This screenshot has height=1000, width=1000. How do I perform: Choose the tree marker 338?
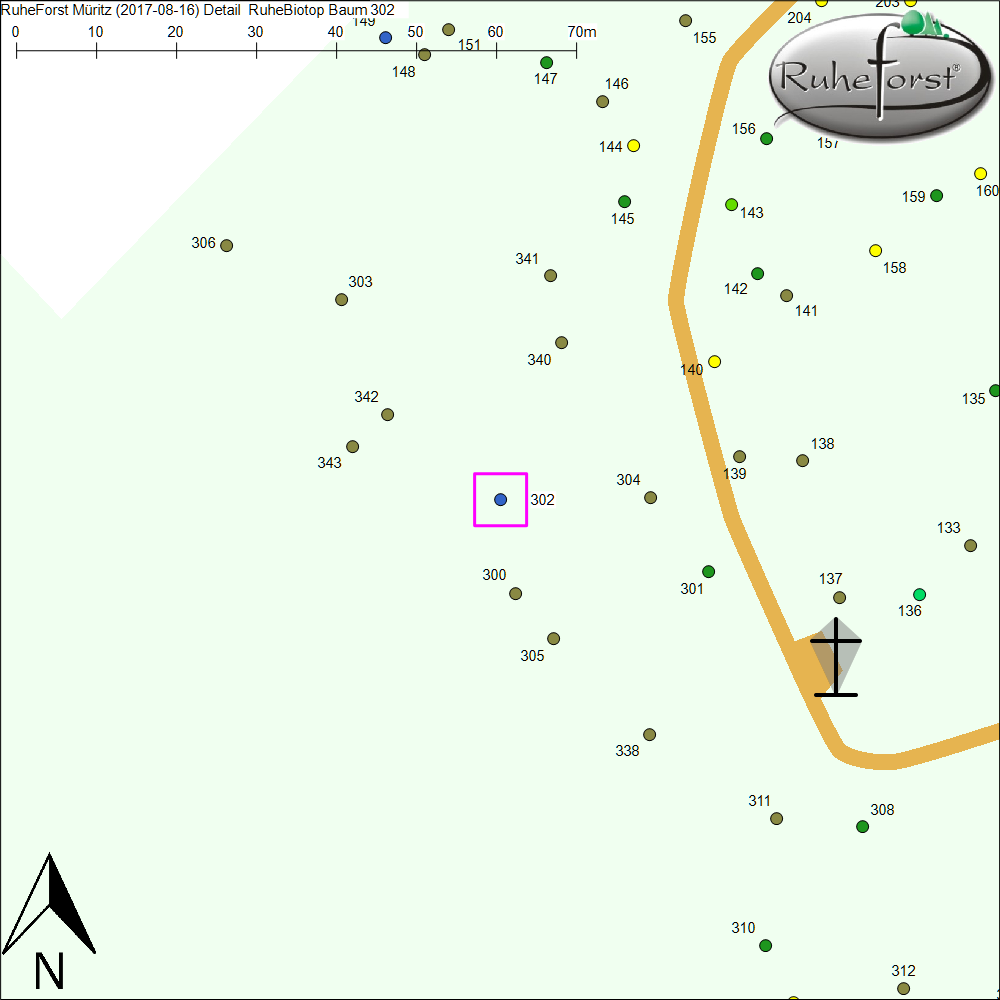tap(649, 735)
